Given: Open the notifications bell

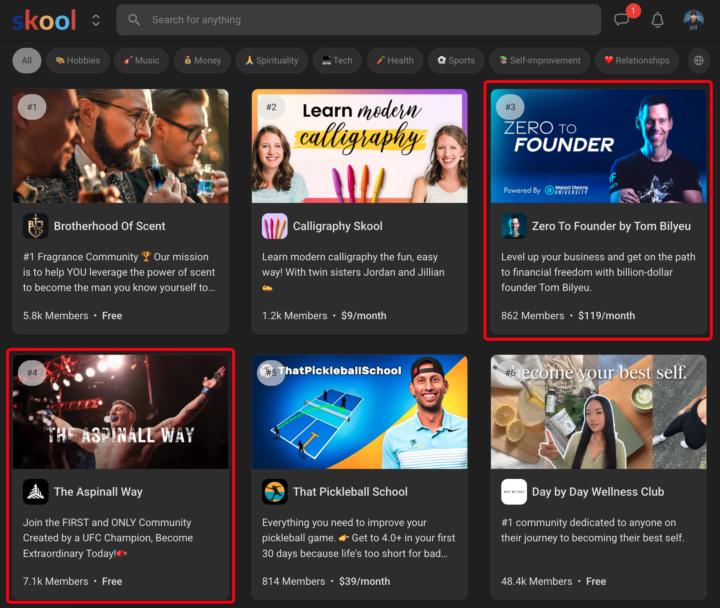Looking at the screenshot, I should coord(658,20).
